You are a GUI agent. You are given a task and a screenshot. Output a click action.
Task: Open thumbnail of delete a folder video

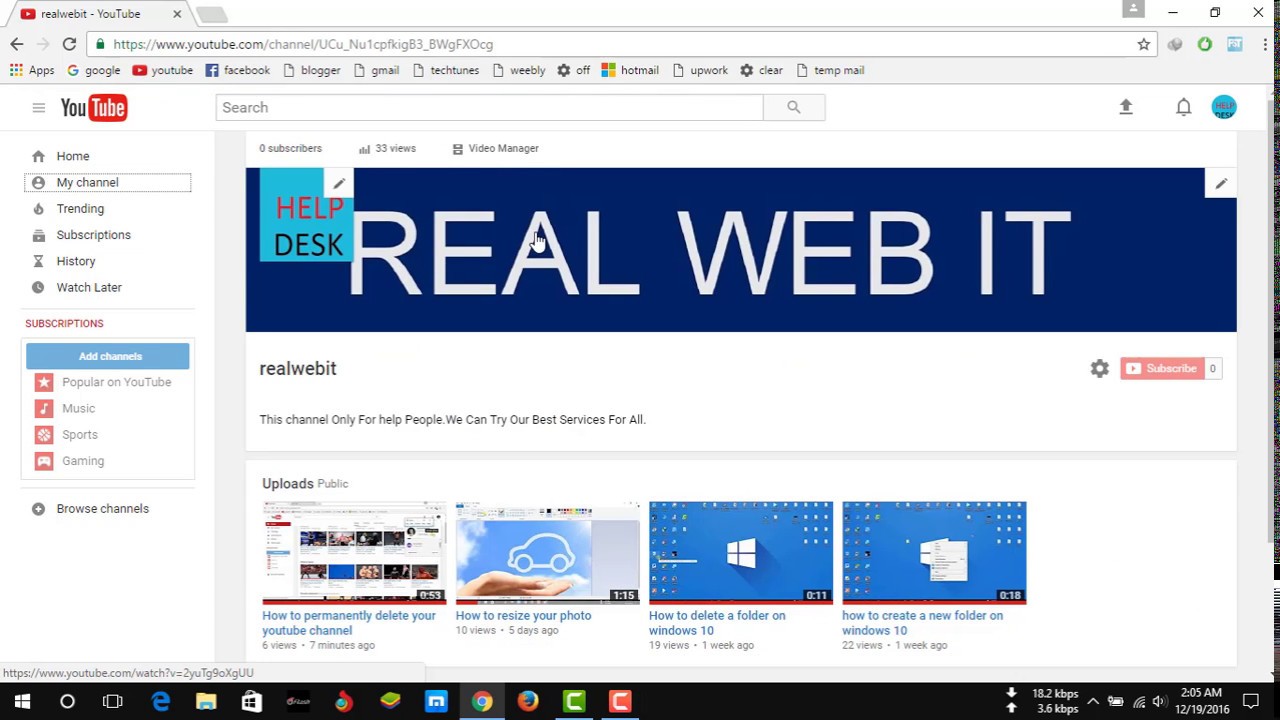pyautogui.click(x=741, y=553)
